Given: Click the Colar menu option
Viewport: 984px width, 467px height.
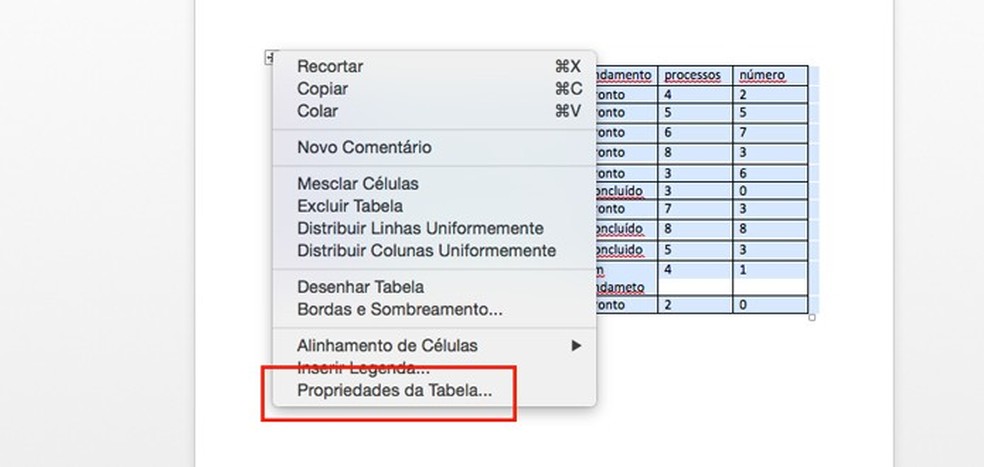Looking at the screenshot, I should 317,111.
